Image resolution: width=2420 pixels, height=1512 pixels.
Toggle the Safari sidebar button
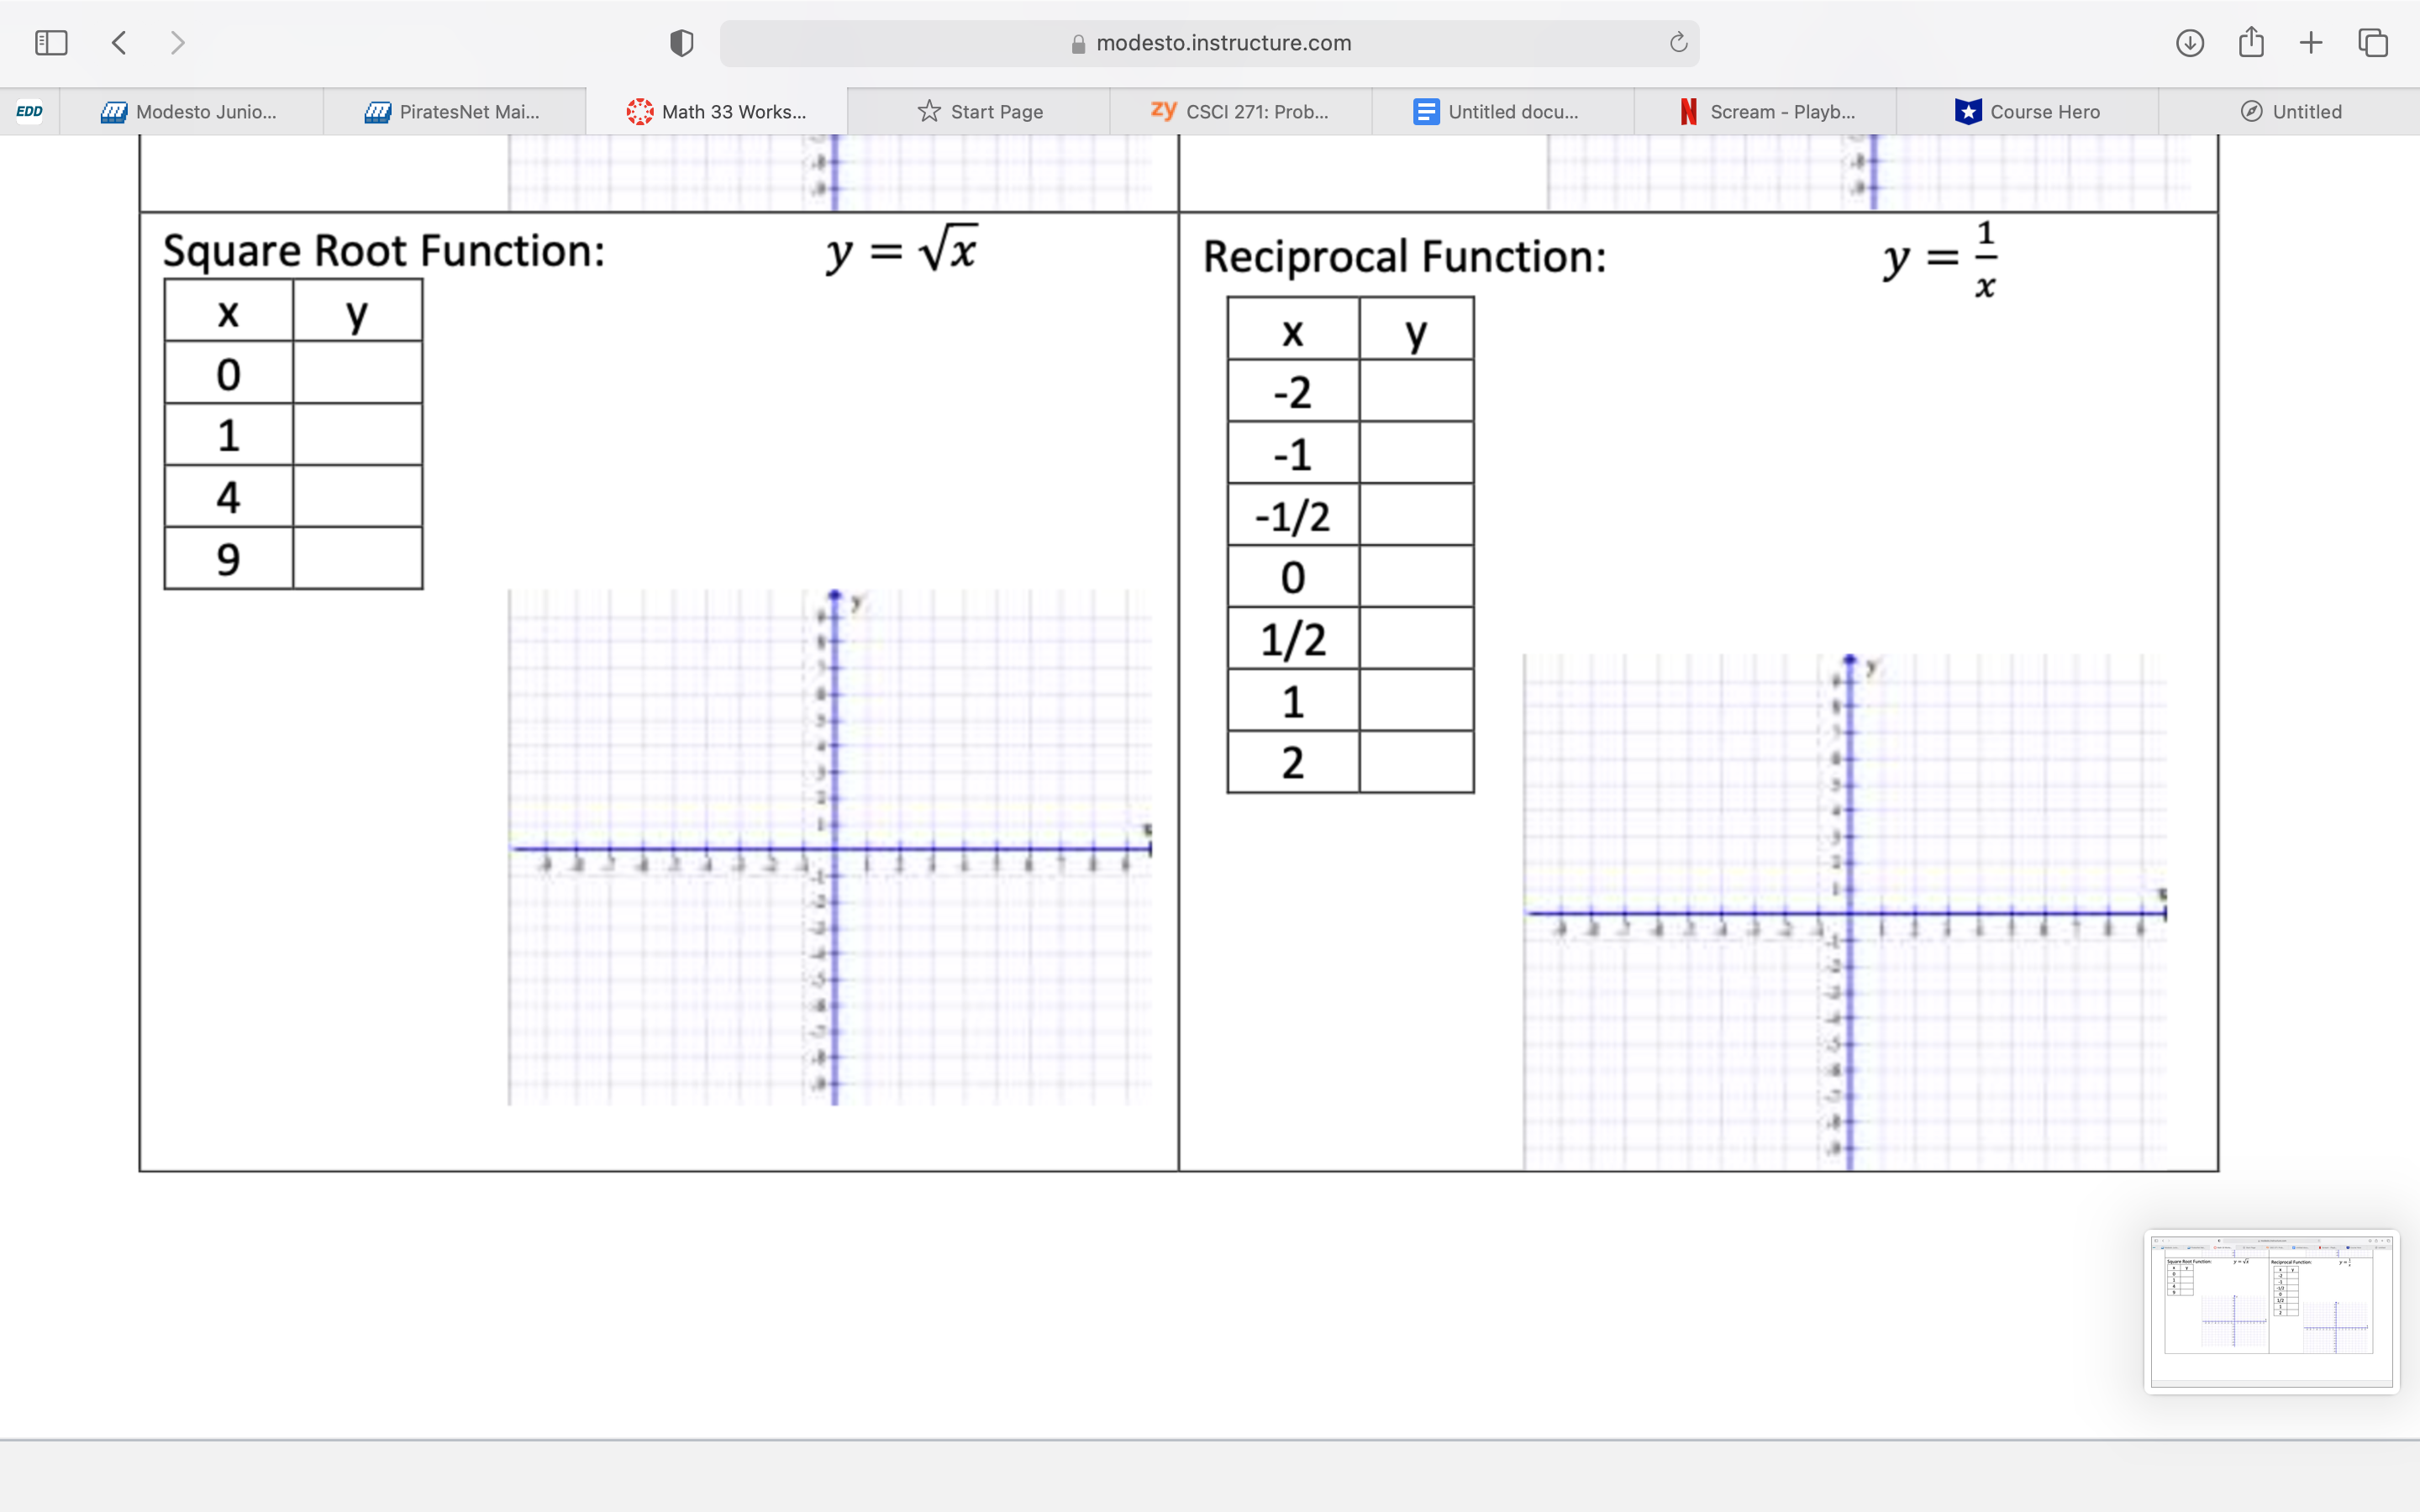click(51, 43)
